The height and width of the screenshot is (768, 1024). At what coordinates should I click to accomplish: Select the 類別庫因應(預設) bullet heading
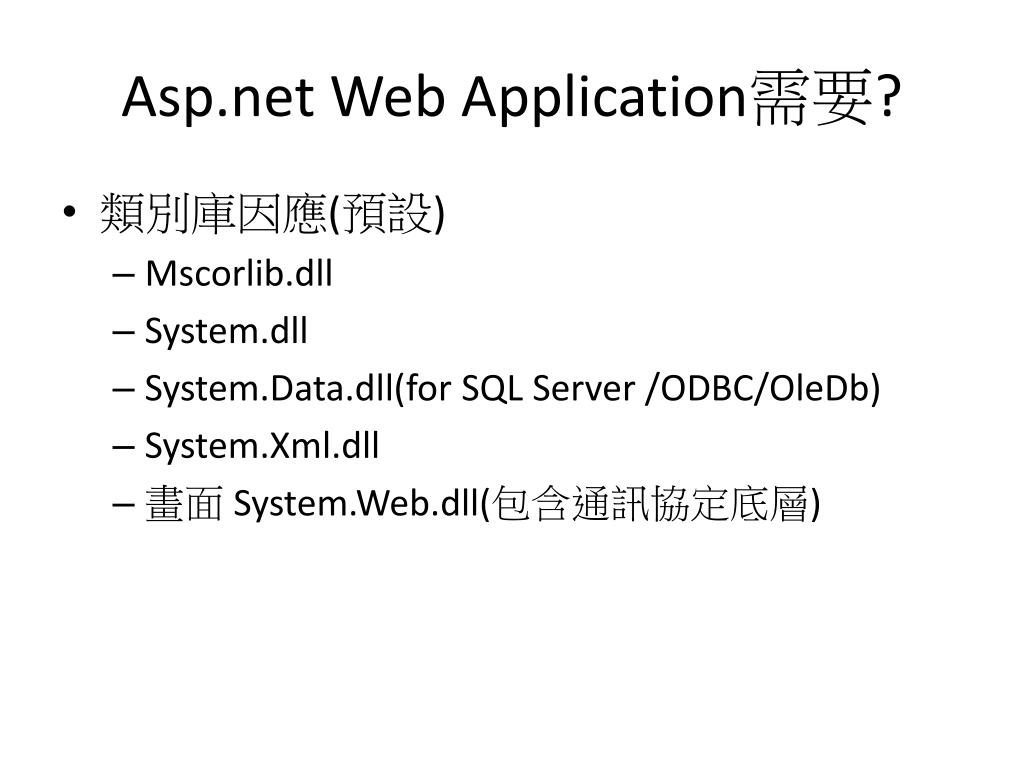coord(272,214)
